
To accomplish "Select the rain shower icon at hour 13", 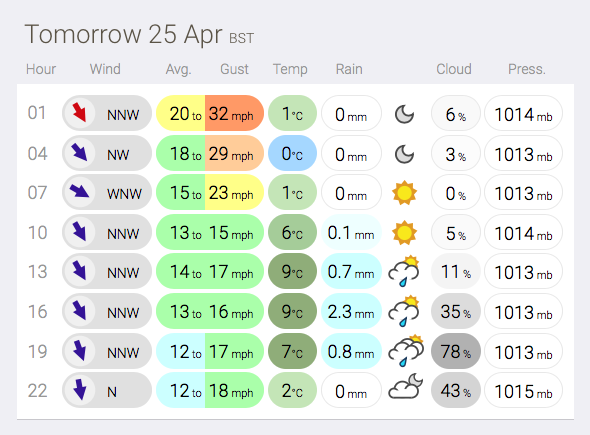I will pyautogui.click(x=404, y=271).
